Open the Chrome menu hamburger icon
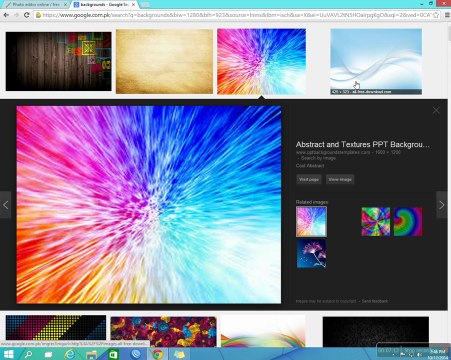 [x=447, y=15]
